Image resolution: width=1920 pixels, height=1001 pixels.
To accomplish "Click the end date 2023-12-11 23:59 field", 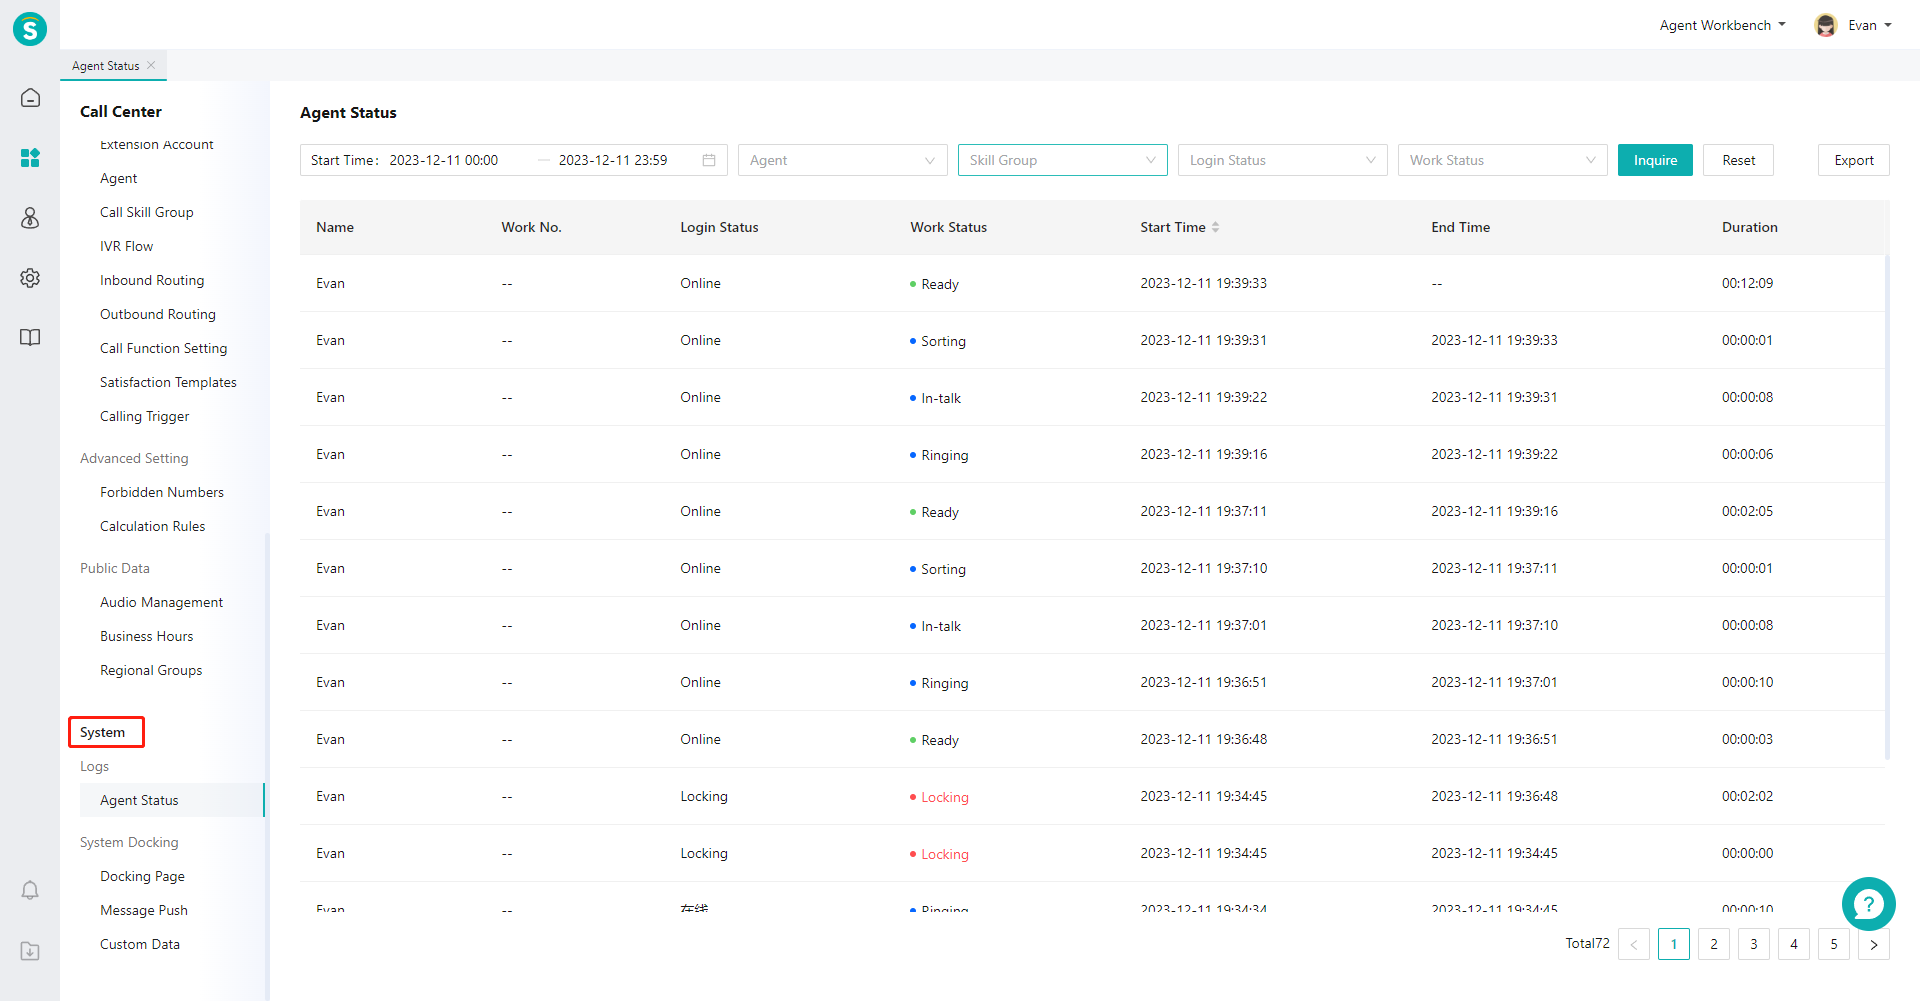I will (x=613, y=160).
